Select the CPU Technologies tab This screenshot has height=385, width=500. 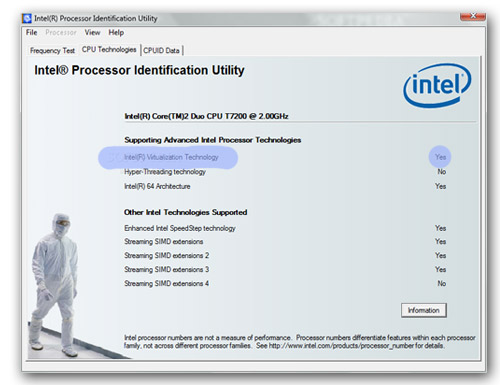[109, 49]
